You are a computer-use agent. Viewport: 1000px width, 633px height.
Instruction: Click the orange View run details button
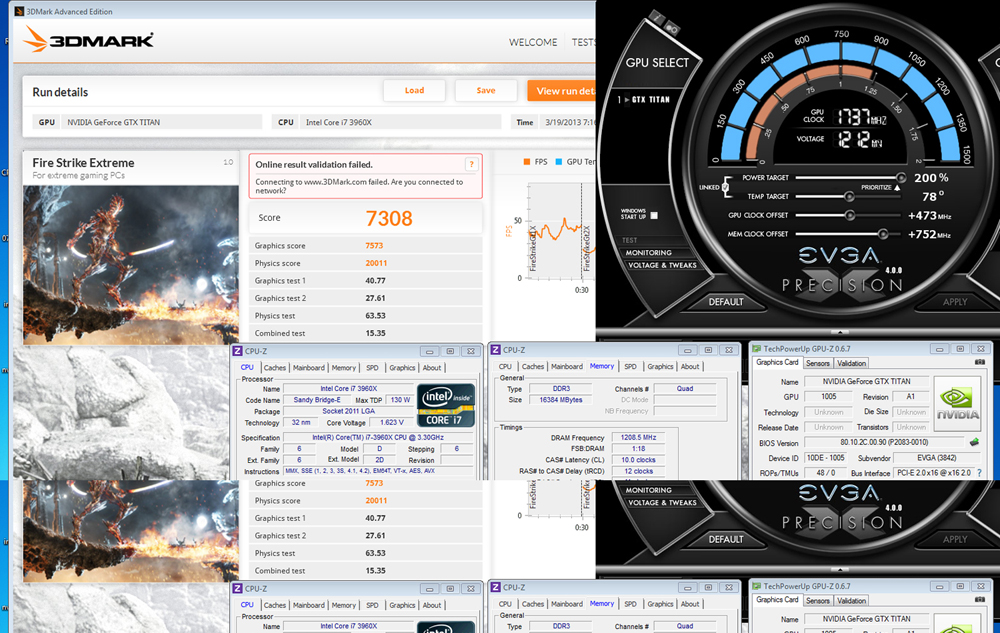tap(561, 91)
